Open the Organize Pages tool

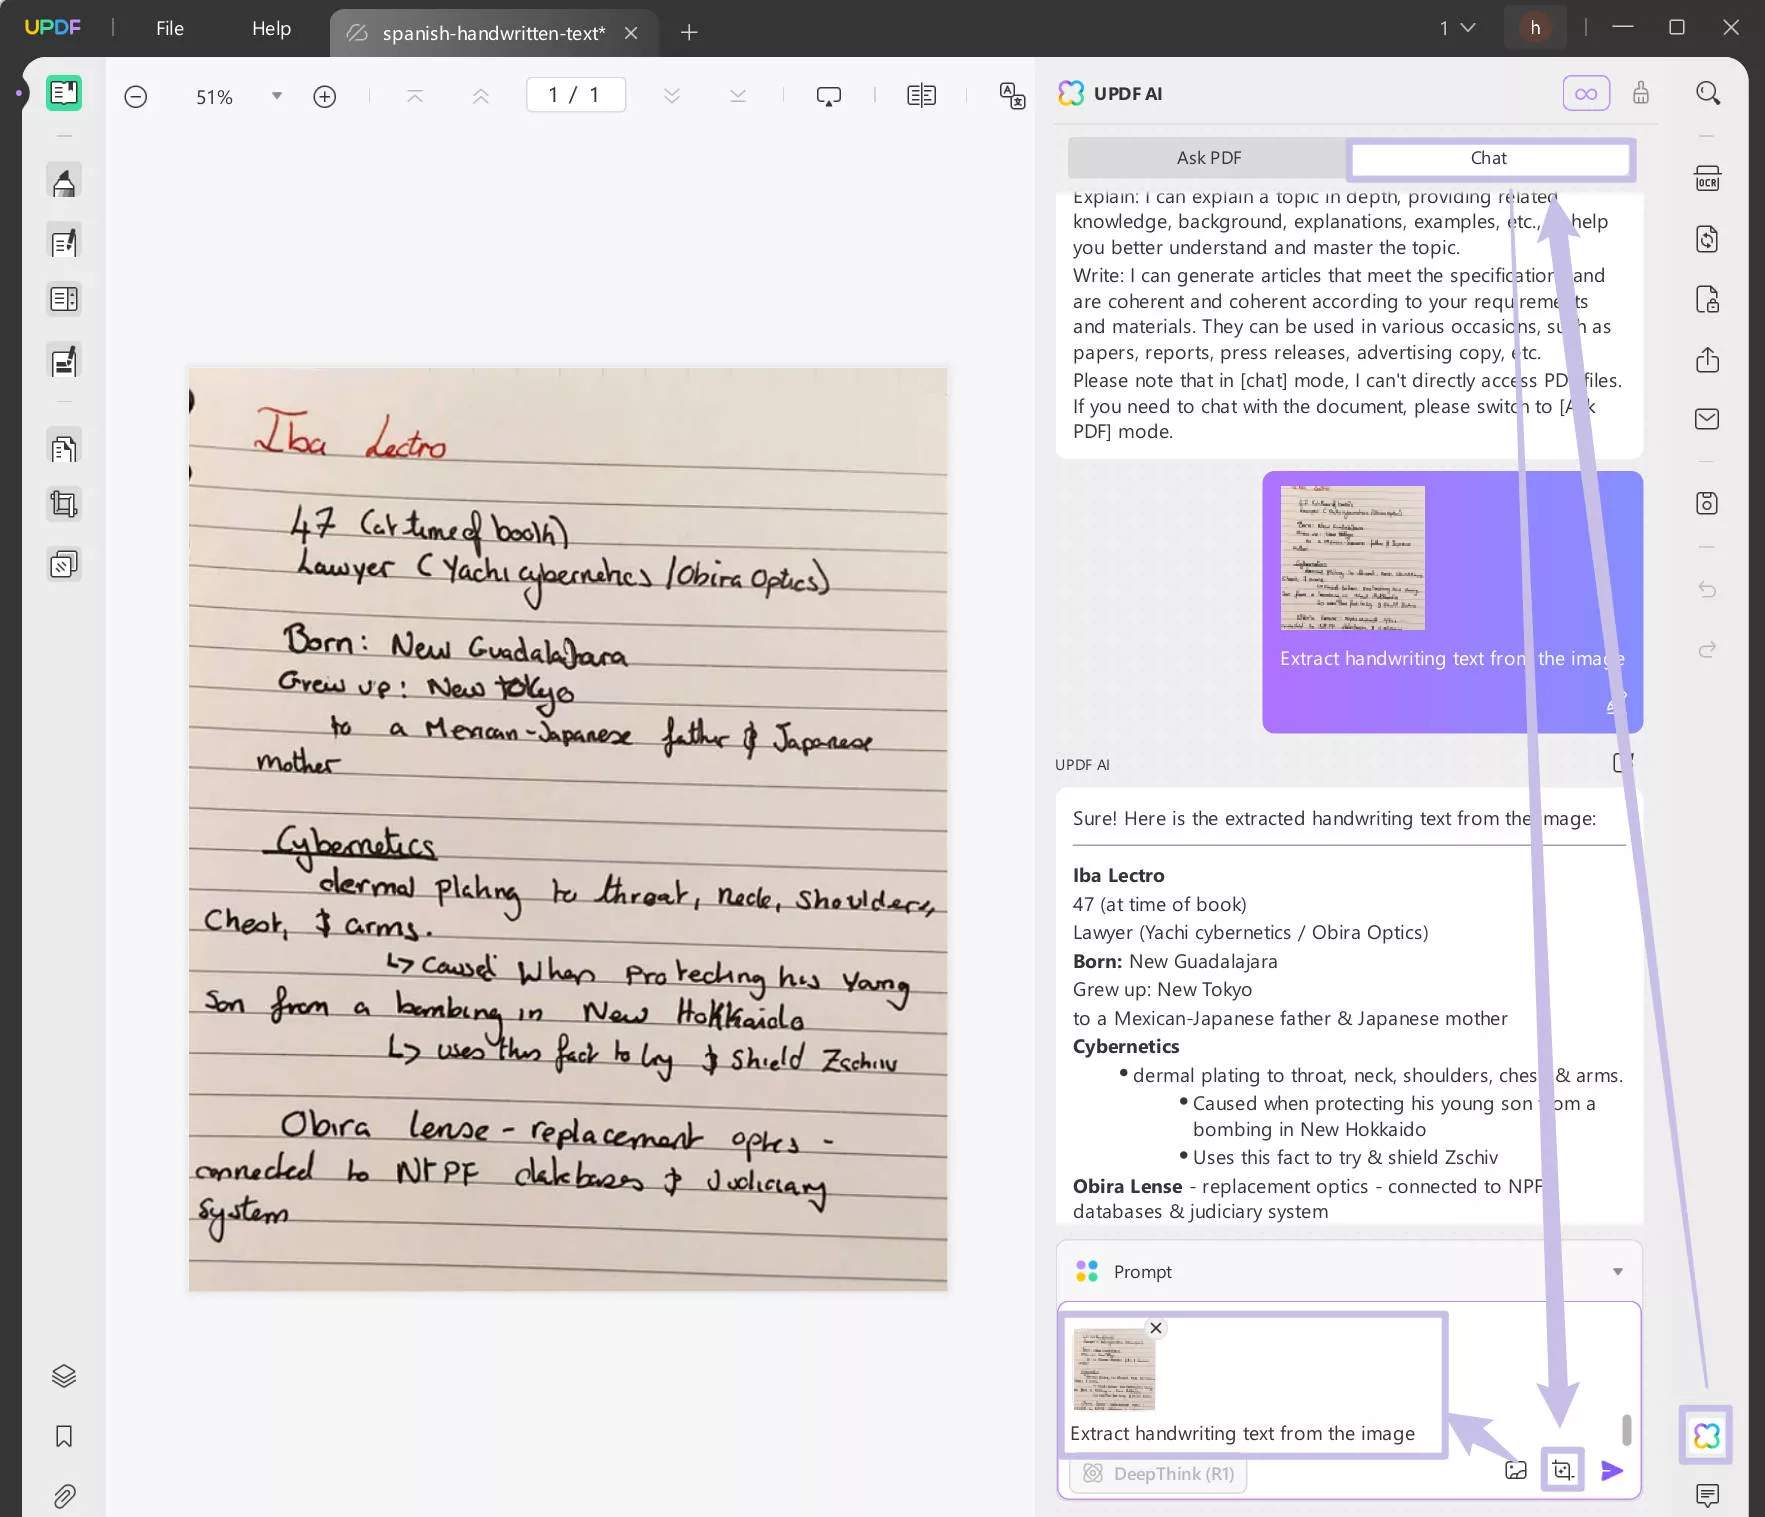(x=64, y=448)
